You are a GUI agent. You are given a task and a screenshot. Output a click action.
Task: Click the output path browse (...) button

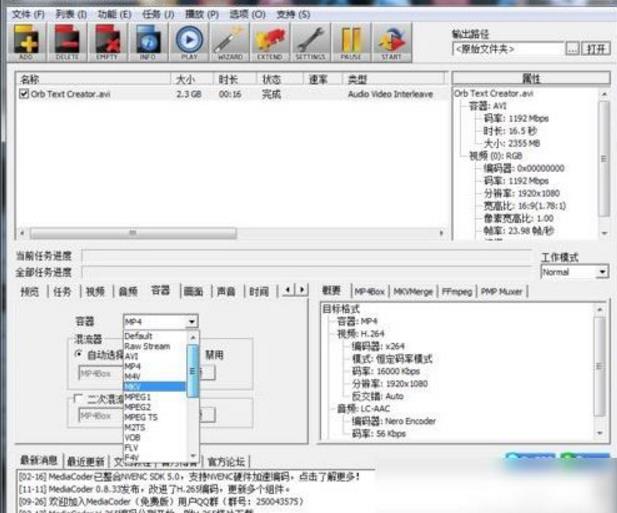click(x=572, y=49)
